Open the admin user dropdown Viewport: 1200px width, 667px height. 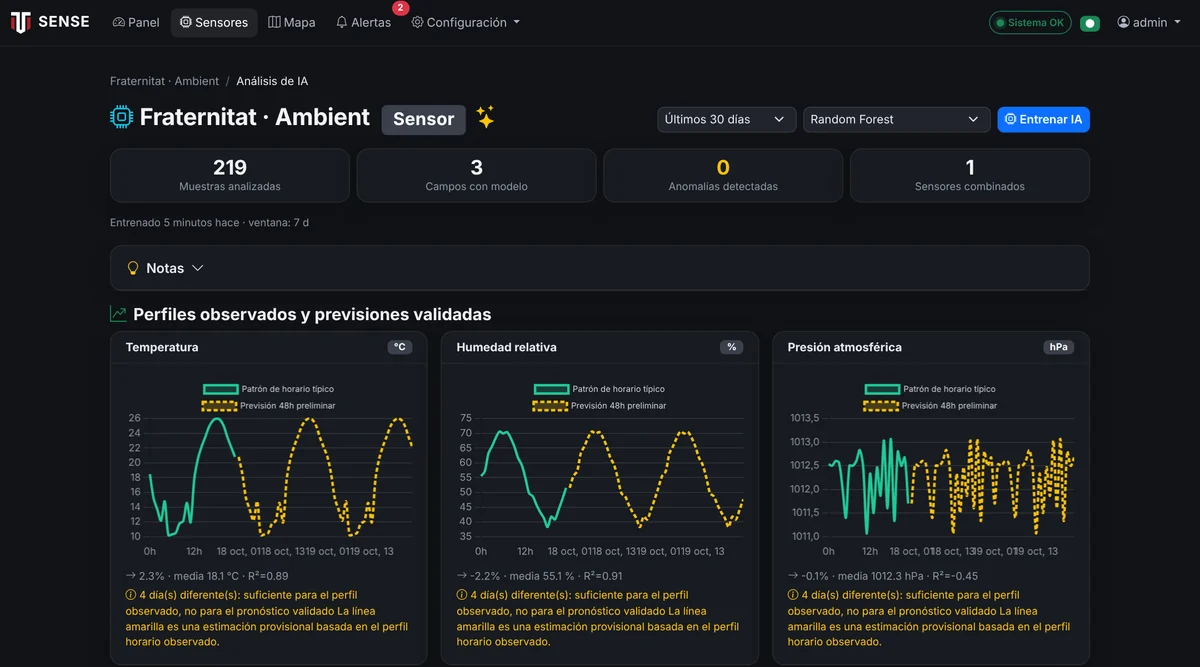[1149, 22]
